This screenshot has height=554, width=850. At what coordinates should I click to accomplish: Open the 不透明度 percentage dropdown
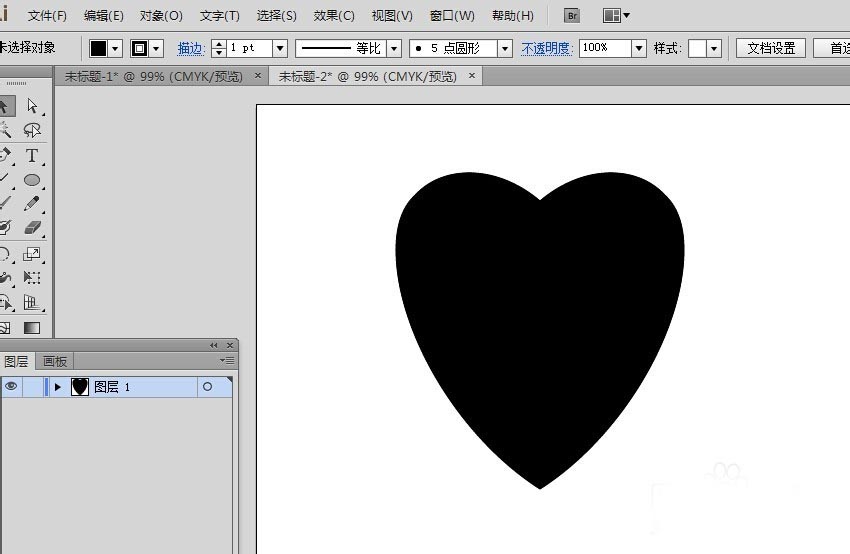click(x=639, y=48)
